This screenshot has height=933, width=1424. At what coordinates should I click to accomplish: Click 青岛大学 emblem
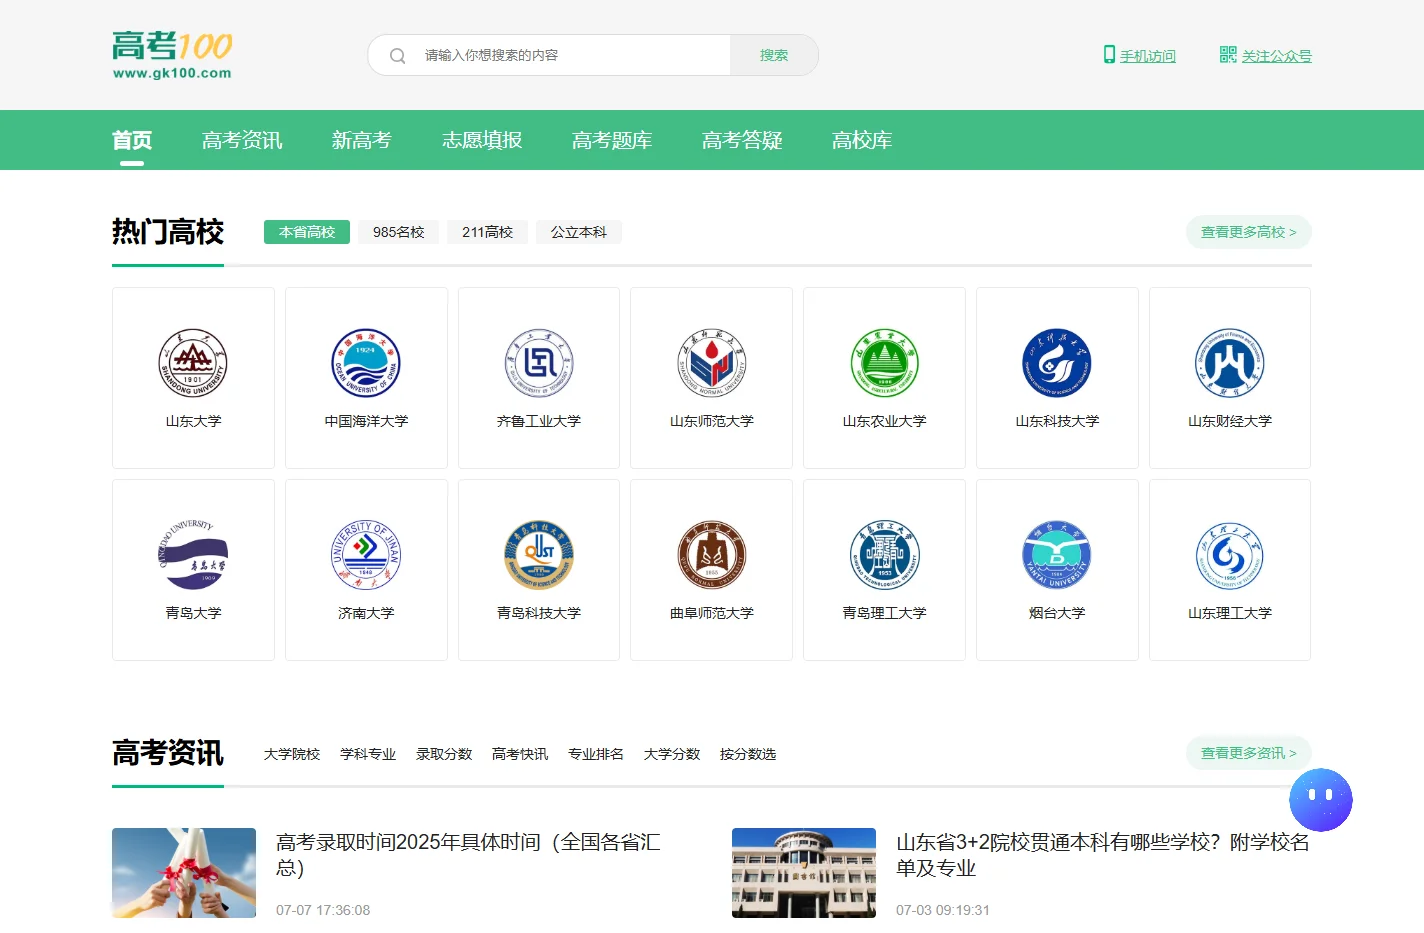[193, 555]
